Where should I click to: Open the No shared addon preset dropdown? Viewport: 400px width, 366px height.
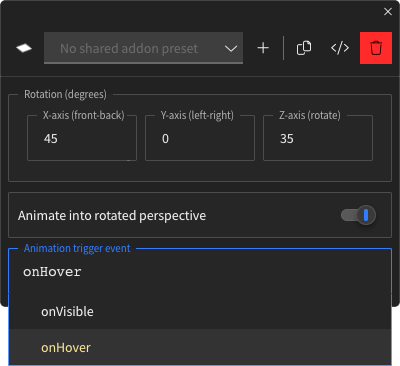tap(143, 48)
